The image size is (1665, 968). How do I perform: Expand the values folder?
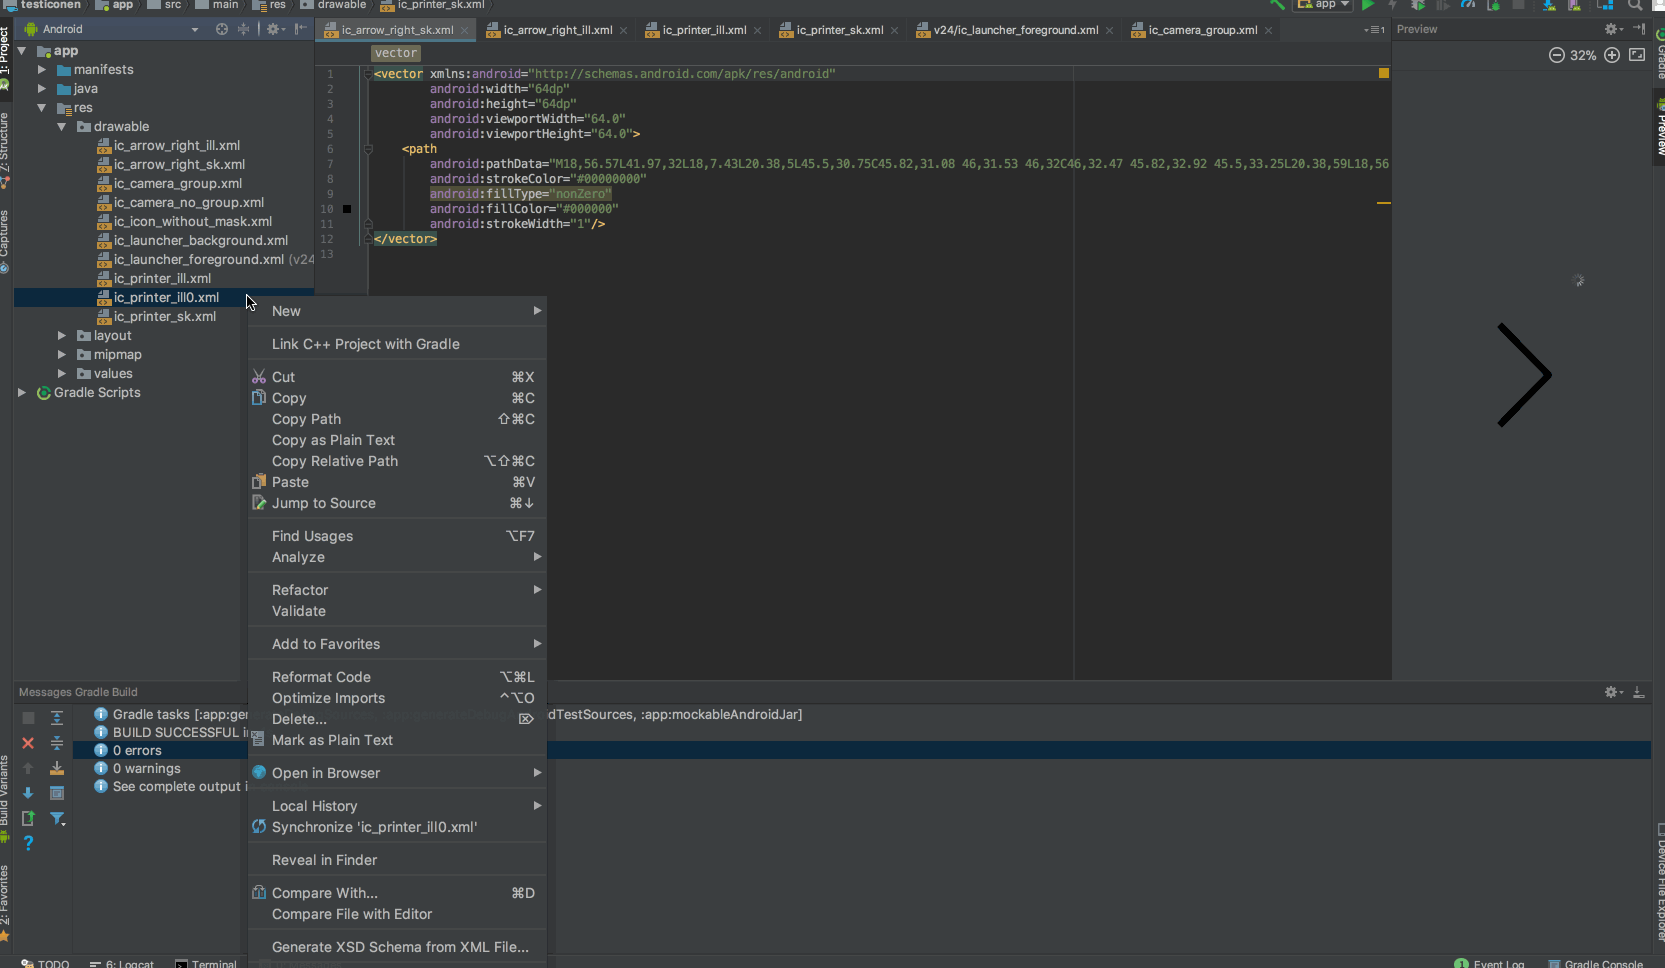(62, 374)
